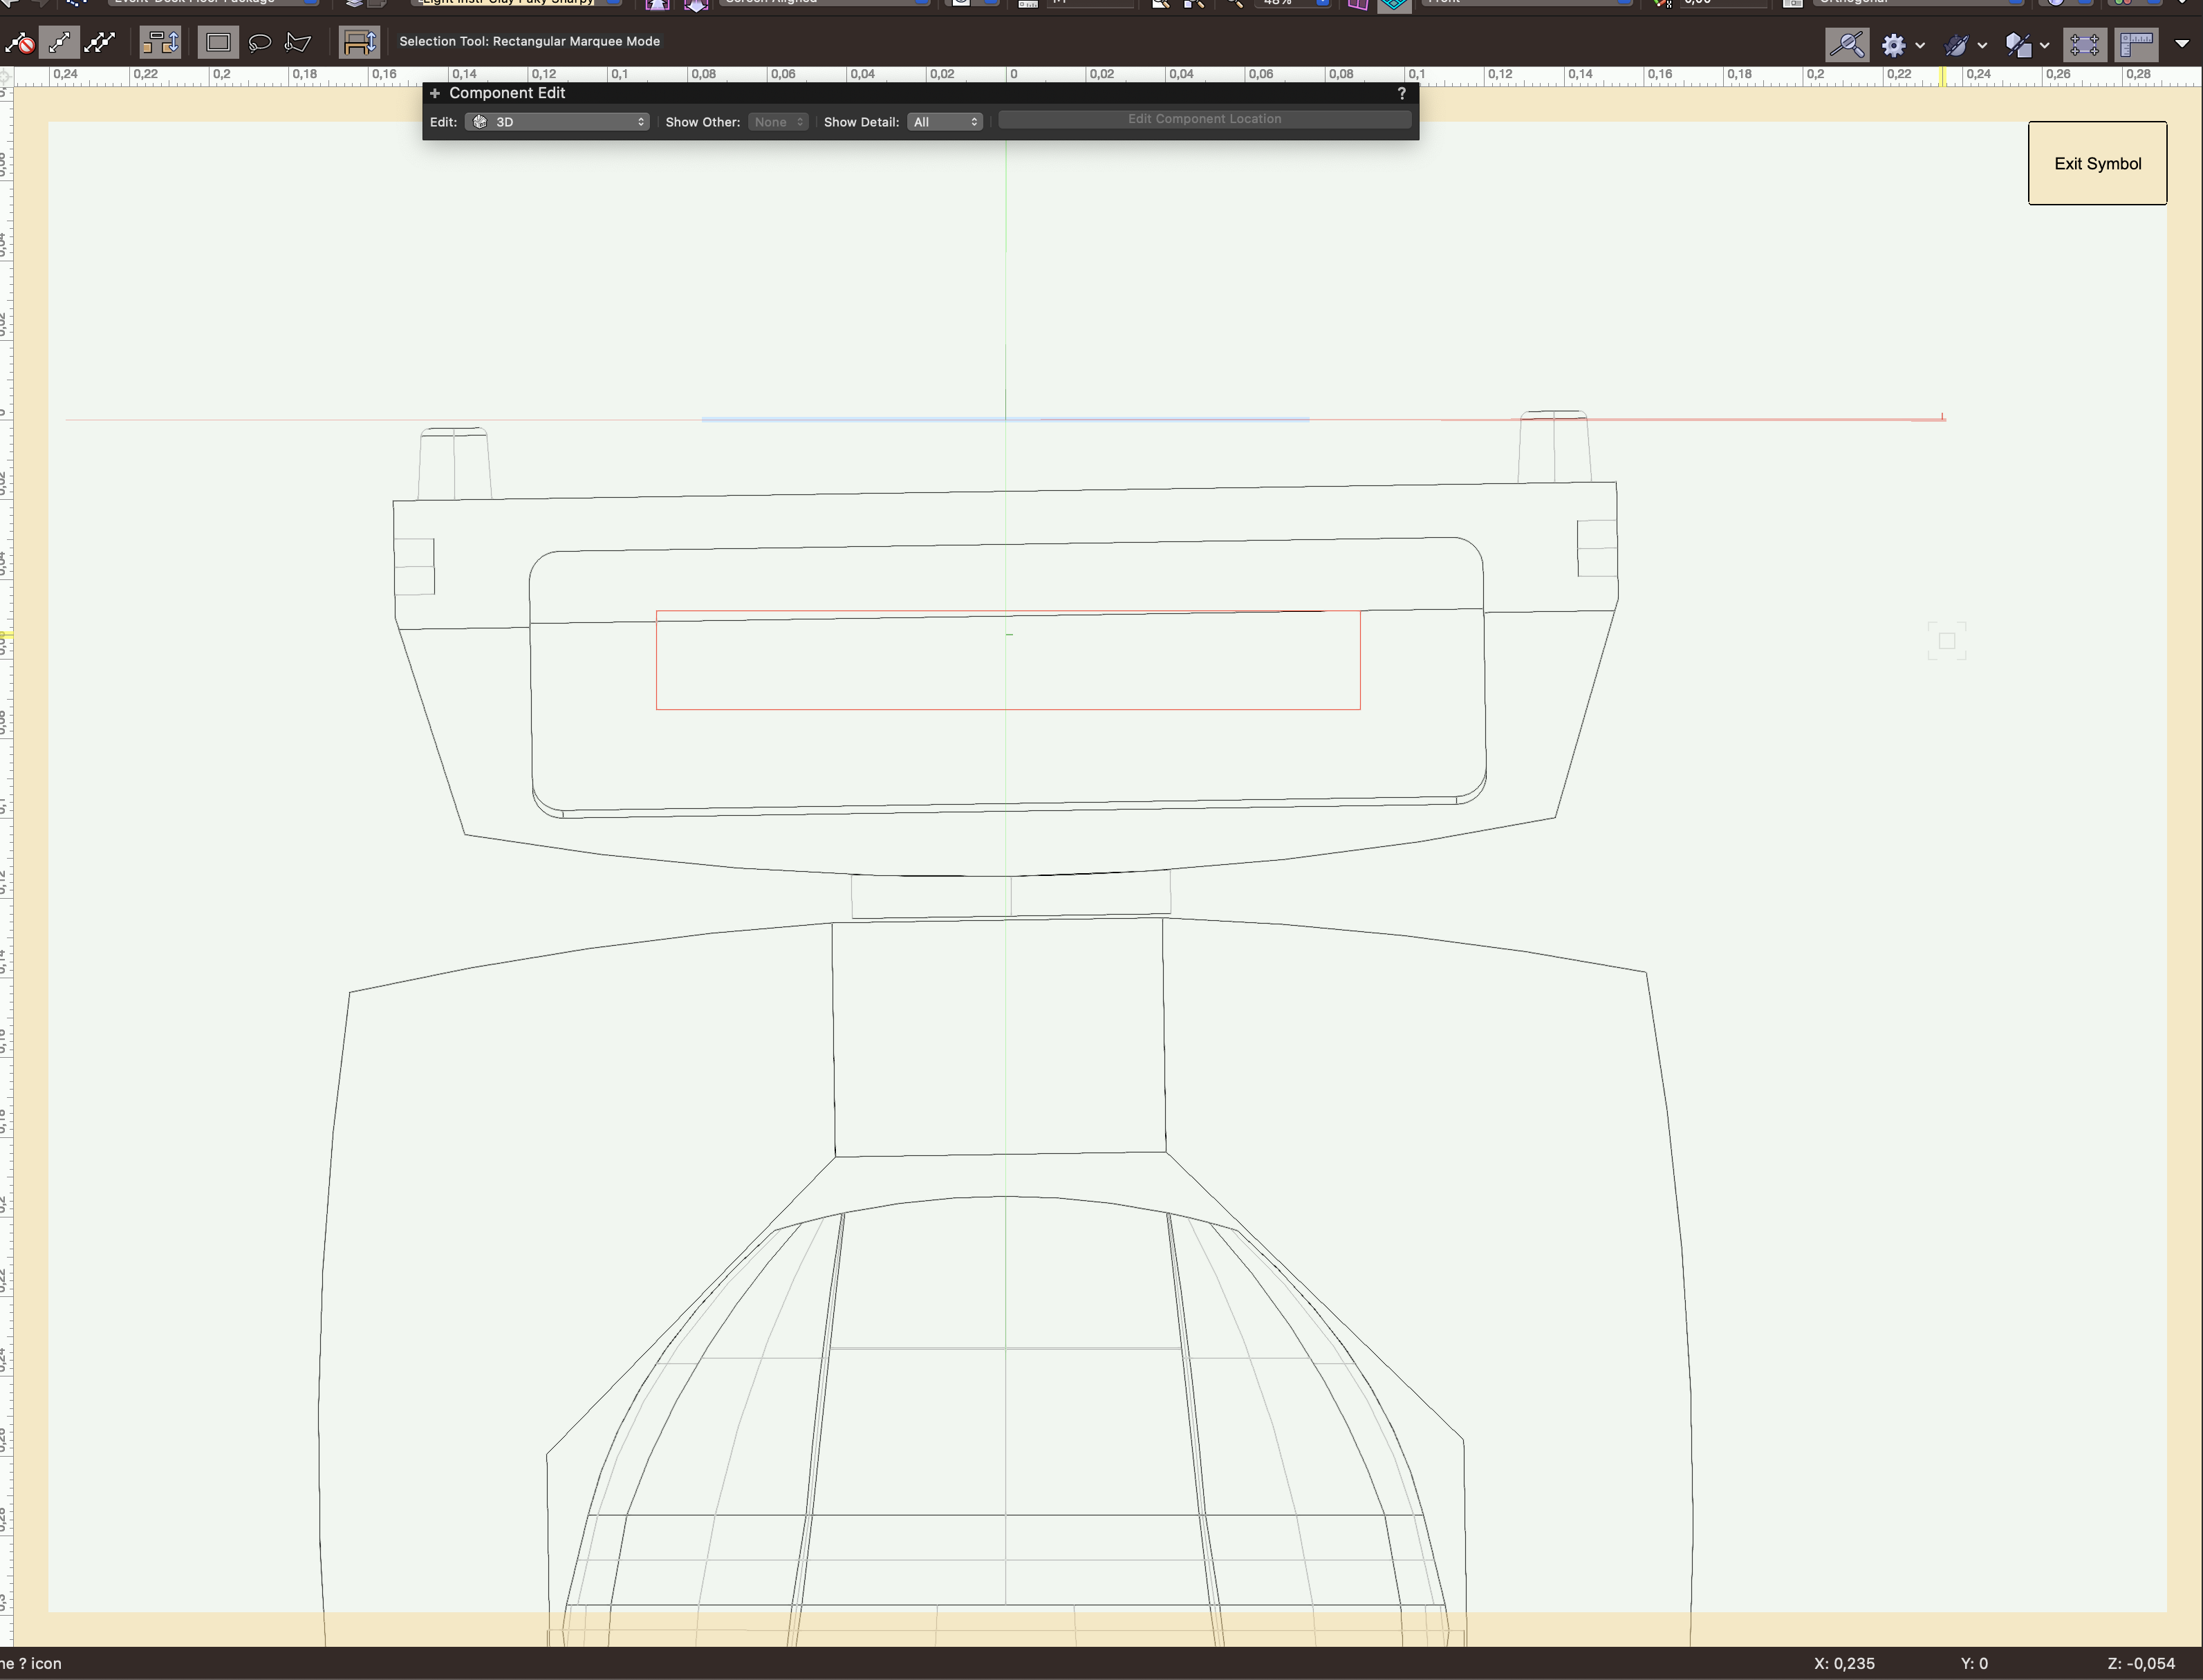The height and width of the screenshot is (1680, 2203).
Task: Activate the single object interactive scaling mode
Action: (60, 42)
